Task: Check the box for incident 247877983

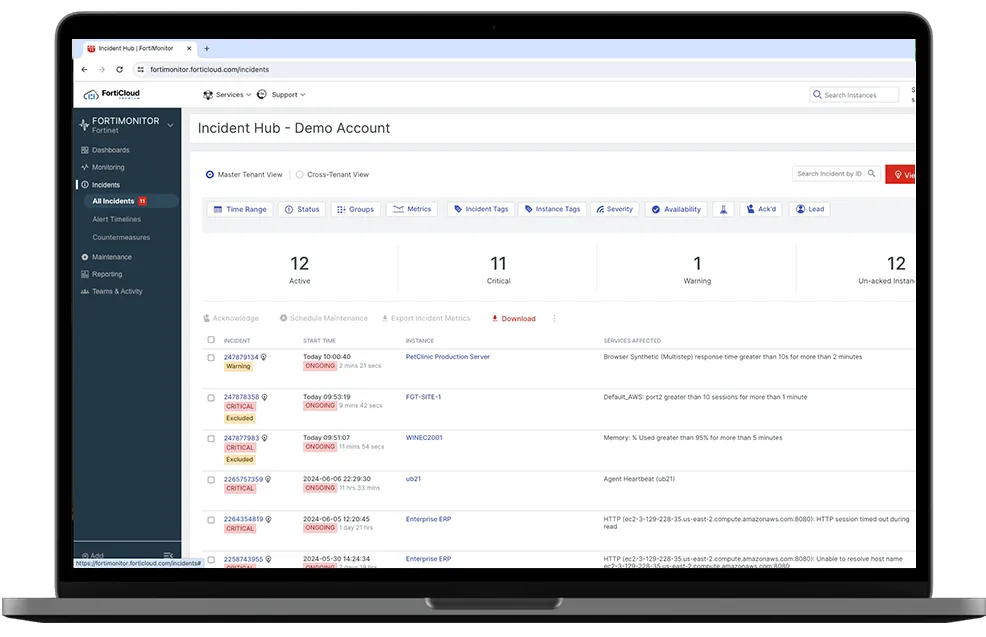Action: pos(211,439)
